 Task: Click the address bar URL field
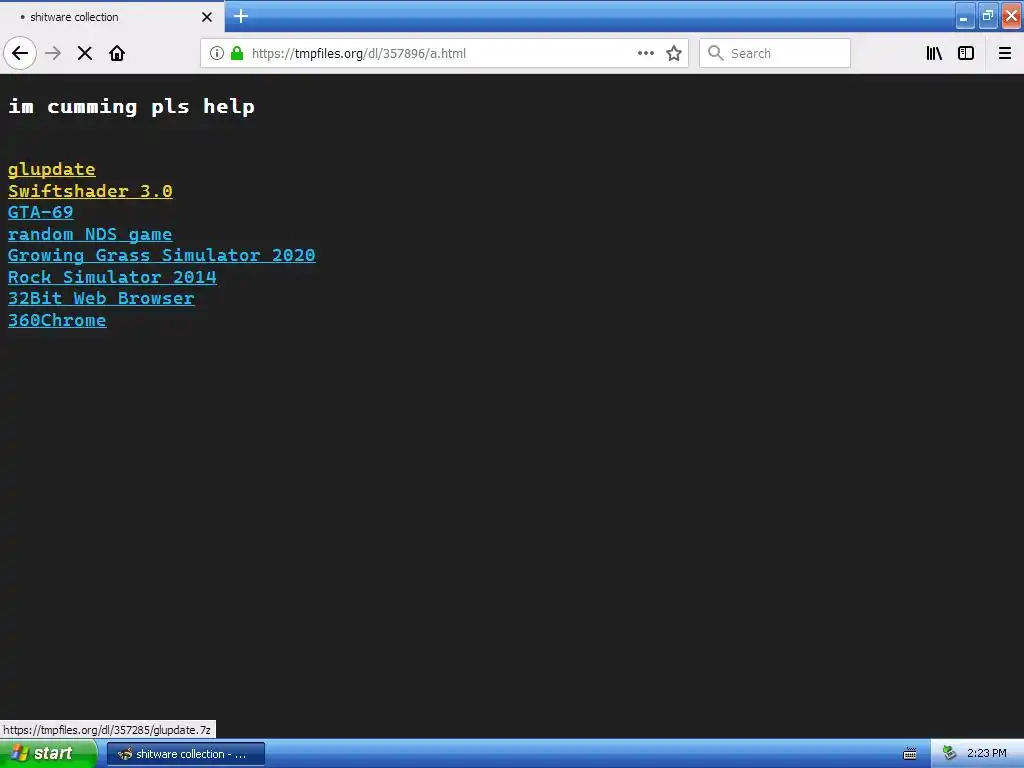[444, 54]
